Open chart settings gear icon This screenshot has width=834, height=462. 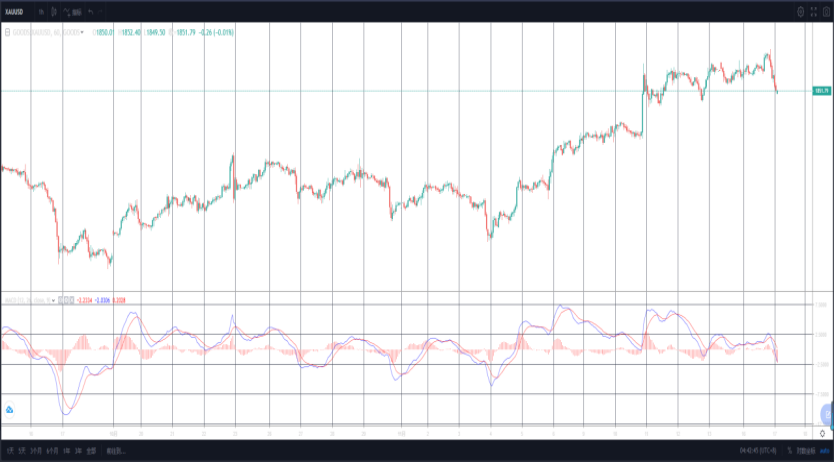pos(800,12)
